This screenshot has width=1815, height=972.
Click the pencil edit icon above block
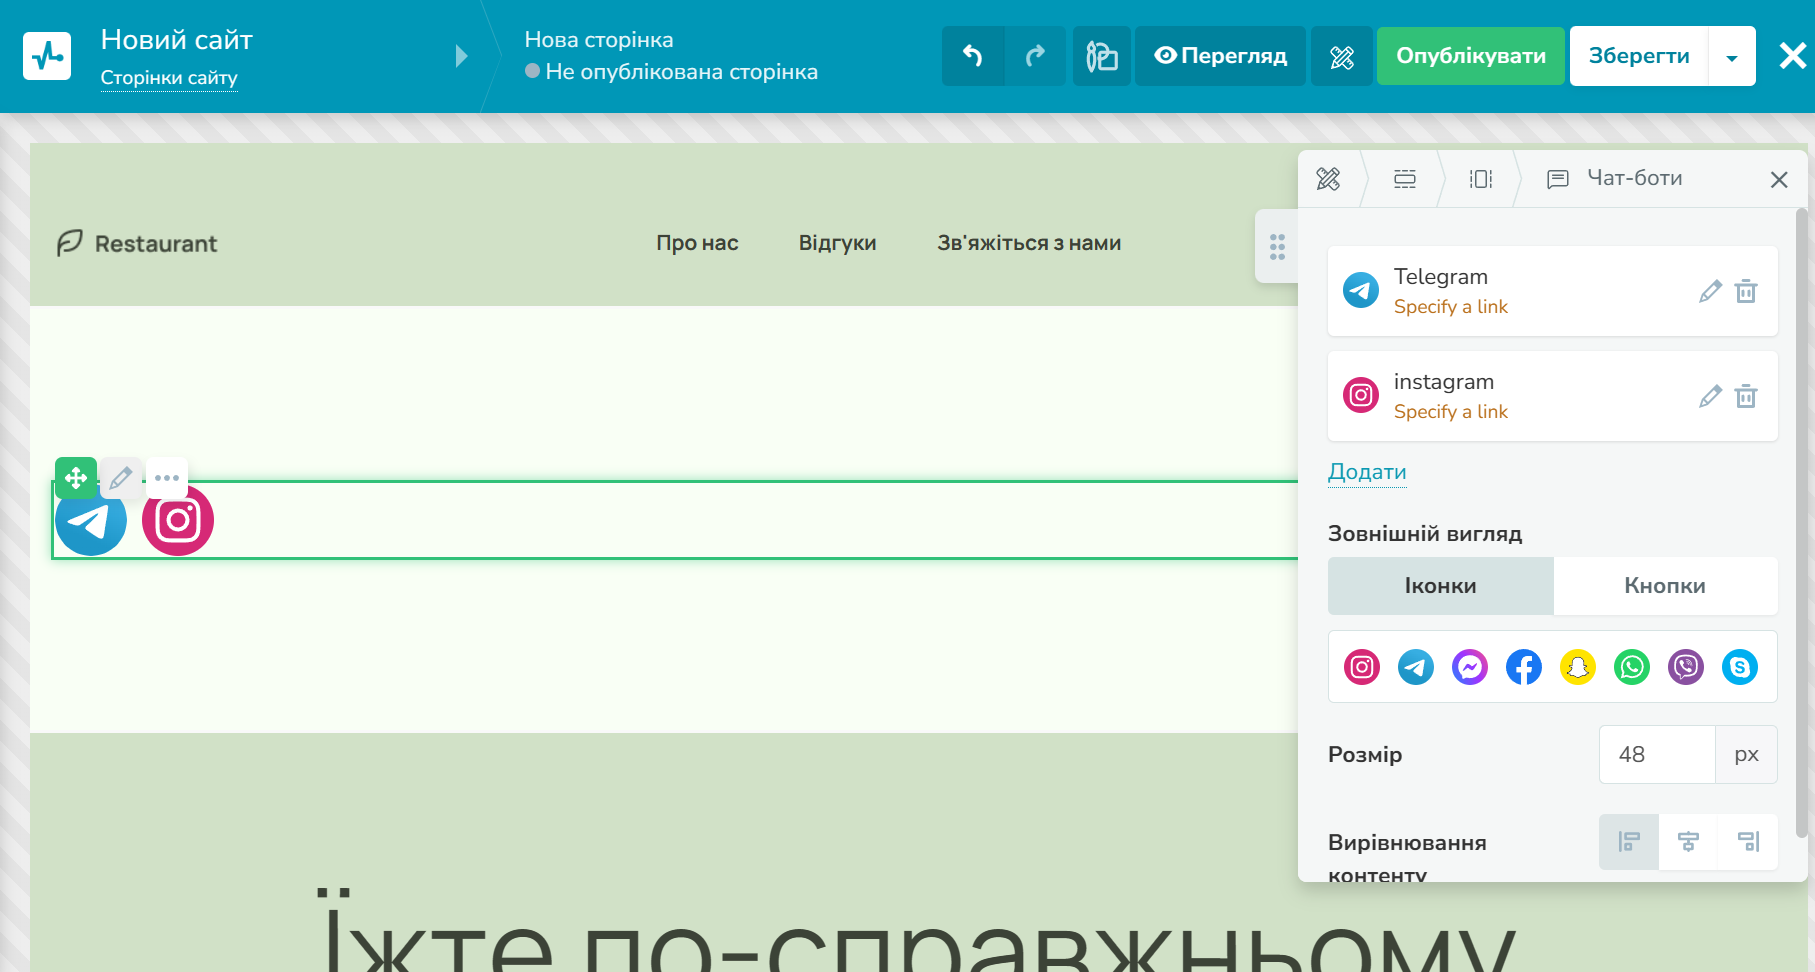121,478
